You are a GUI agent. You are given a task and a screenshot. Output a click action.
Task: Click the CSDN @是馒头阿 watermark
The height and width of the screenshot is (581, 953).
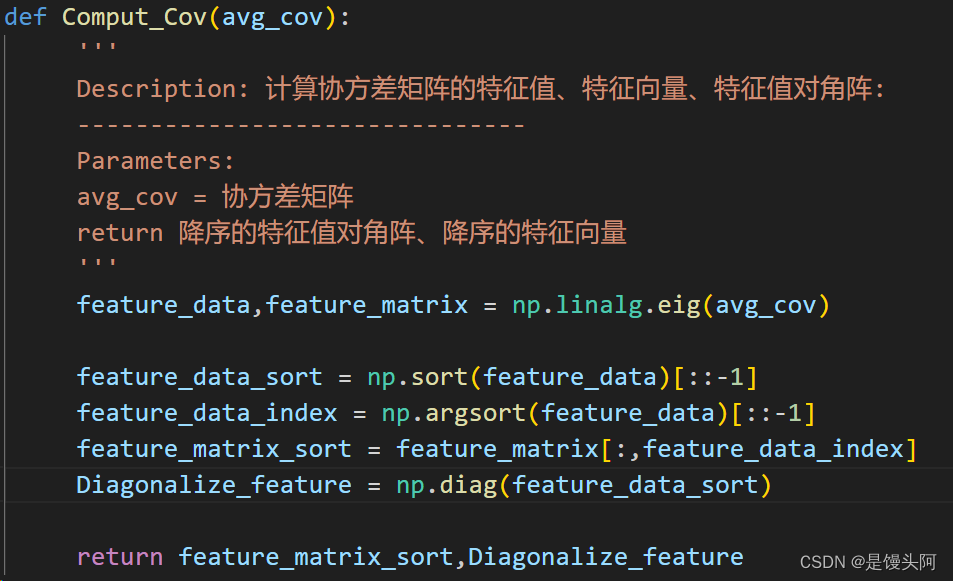868,562
